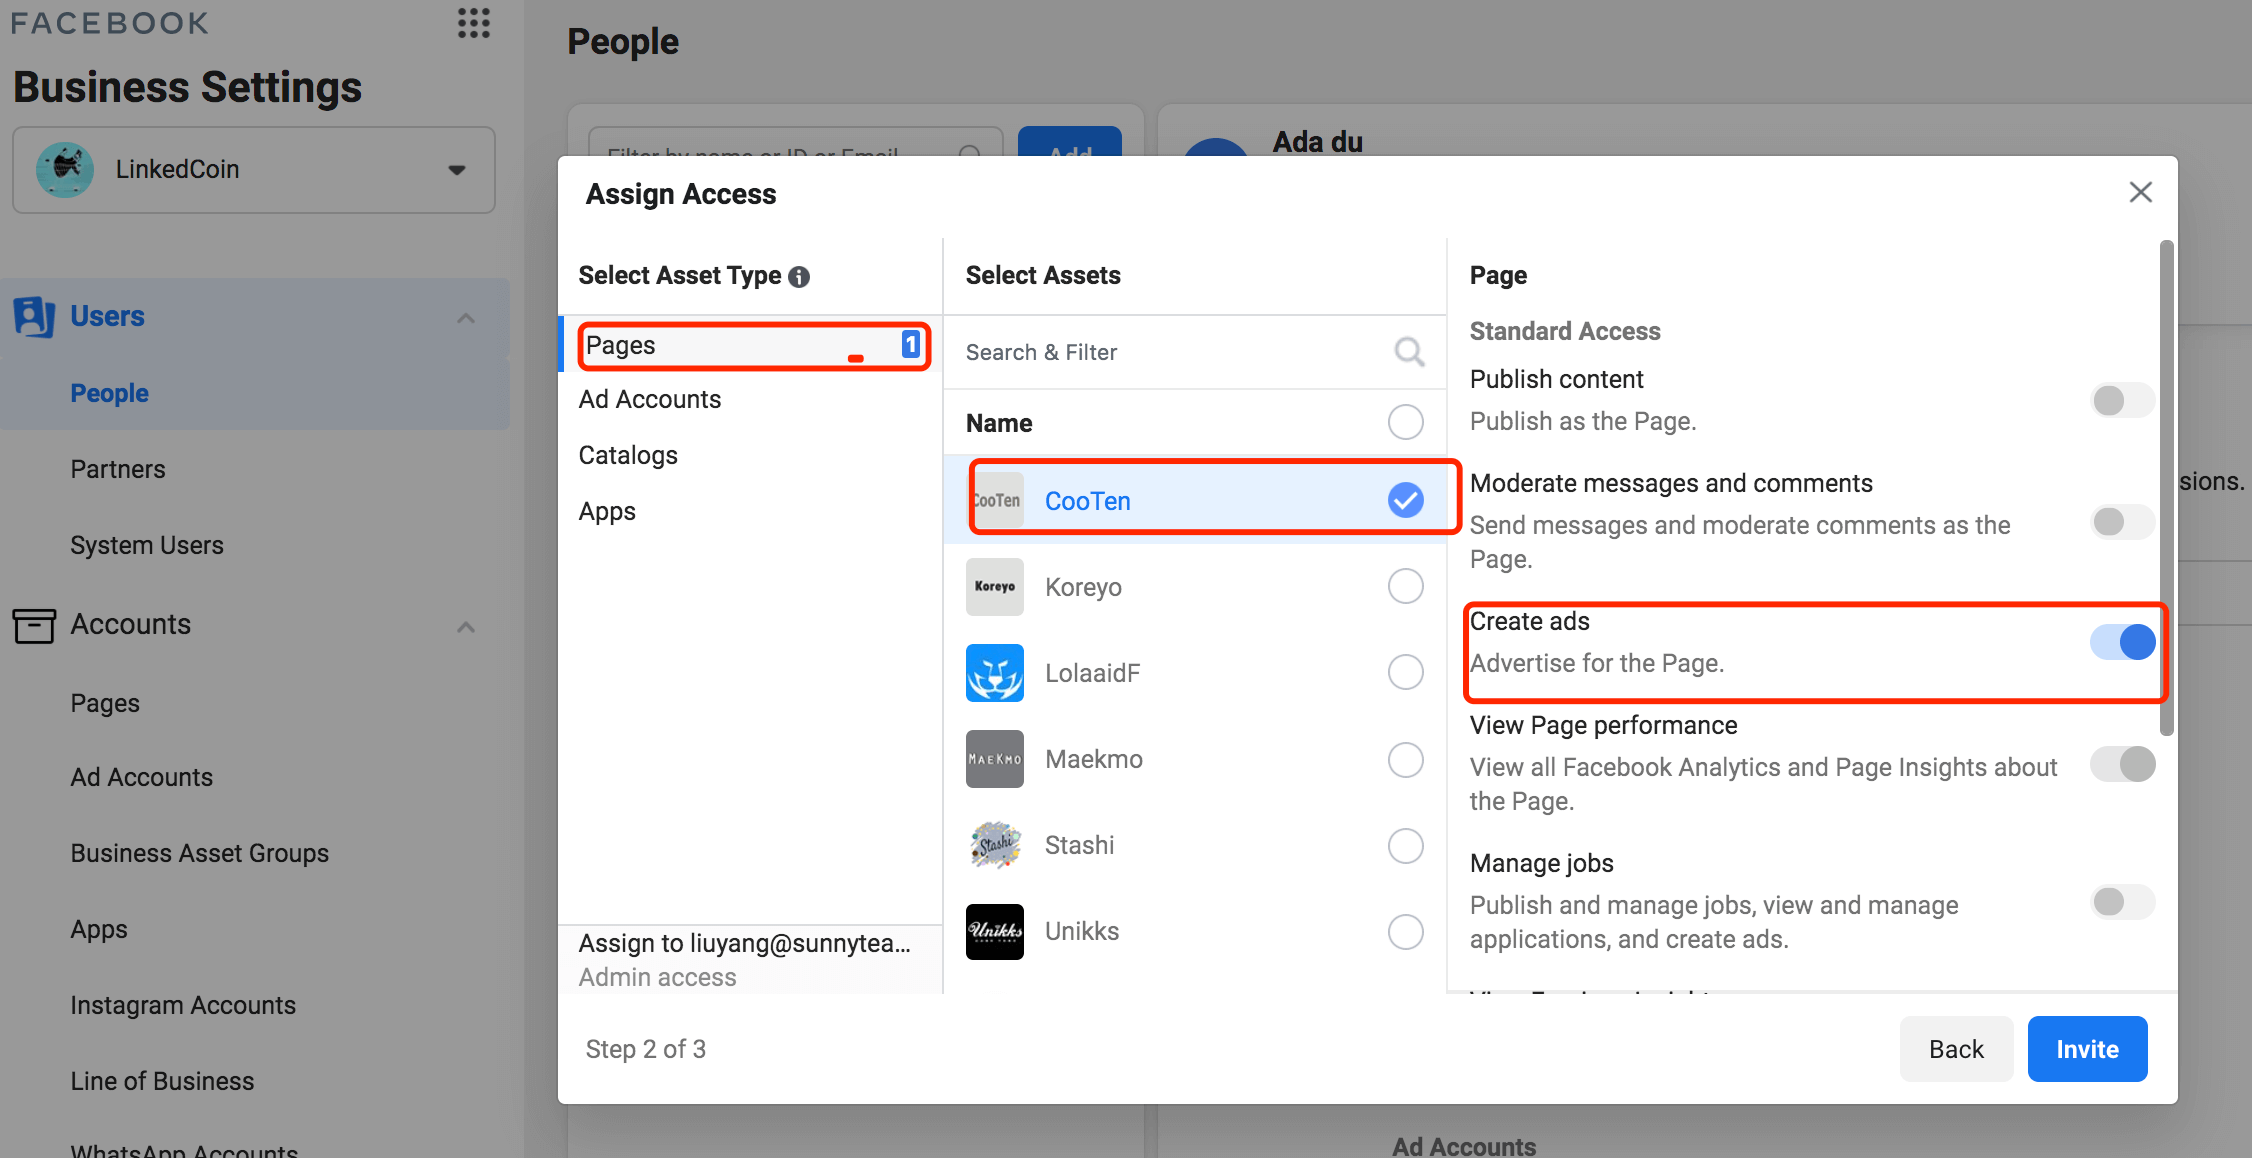
Task: Click the Back button
Action: pos(1955,1049)
